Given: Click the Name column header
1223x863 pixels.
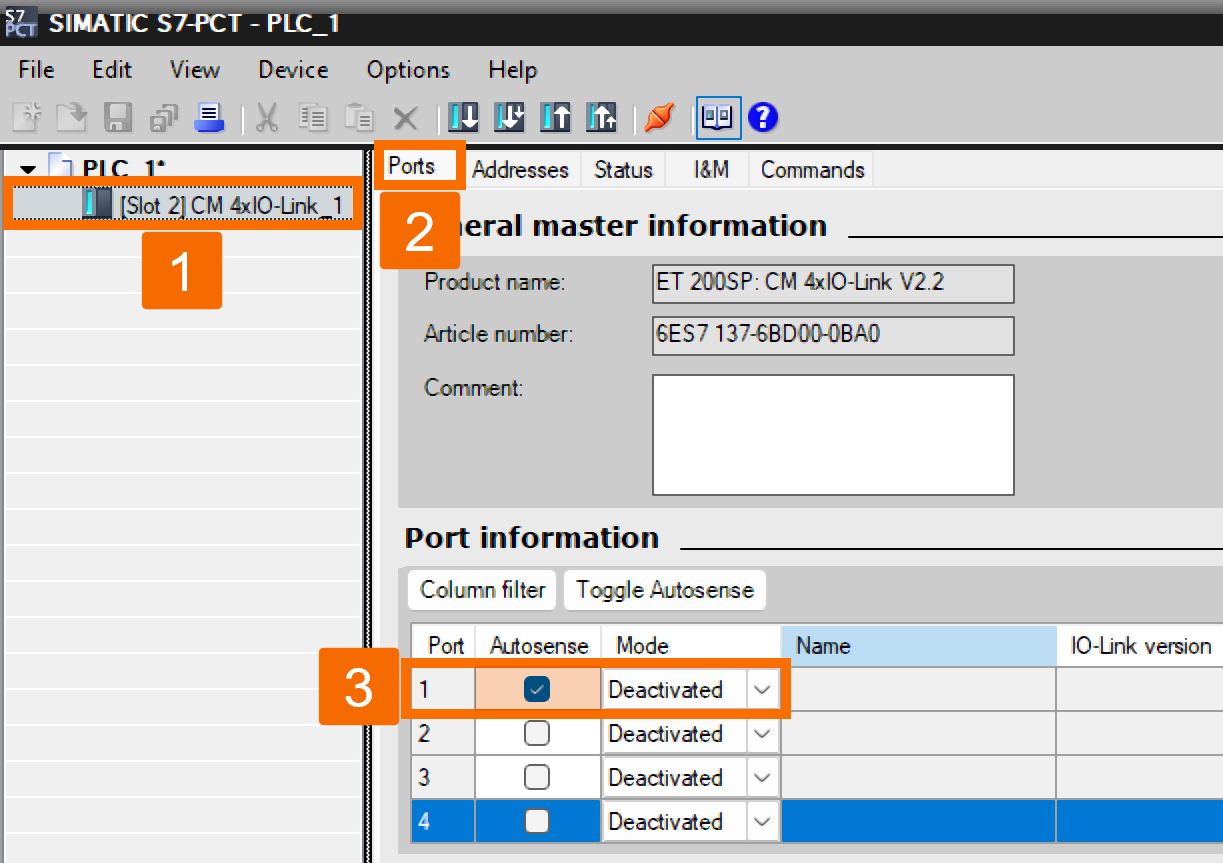Looking at the screenshot, I should coord(919,646).
